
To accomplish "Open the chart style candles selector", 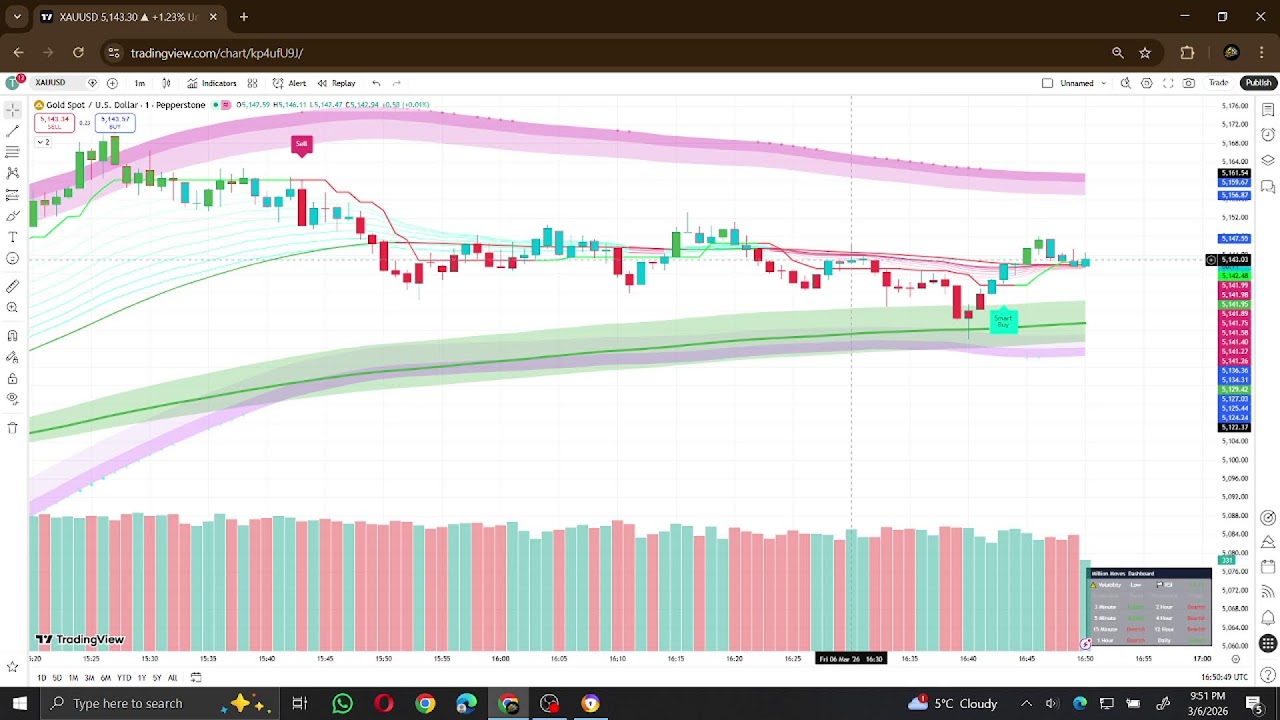I will 166,83.
